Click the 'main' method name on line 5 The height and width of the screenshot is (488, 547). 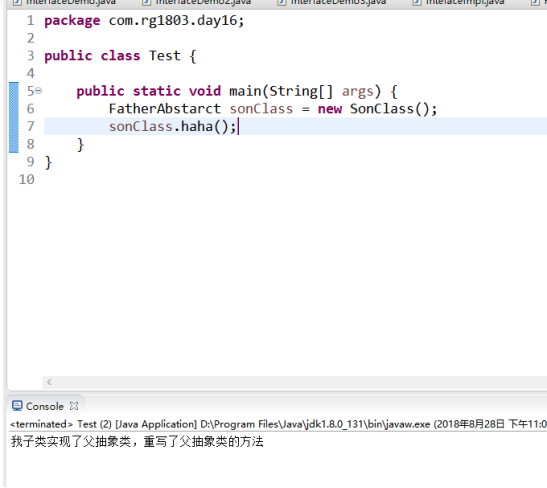click(245, 91)
